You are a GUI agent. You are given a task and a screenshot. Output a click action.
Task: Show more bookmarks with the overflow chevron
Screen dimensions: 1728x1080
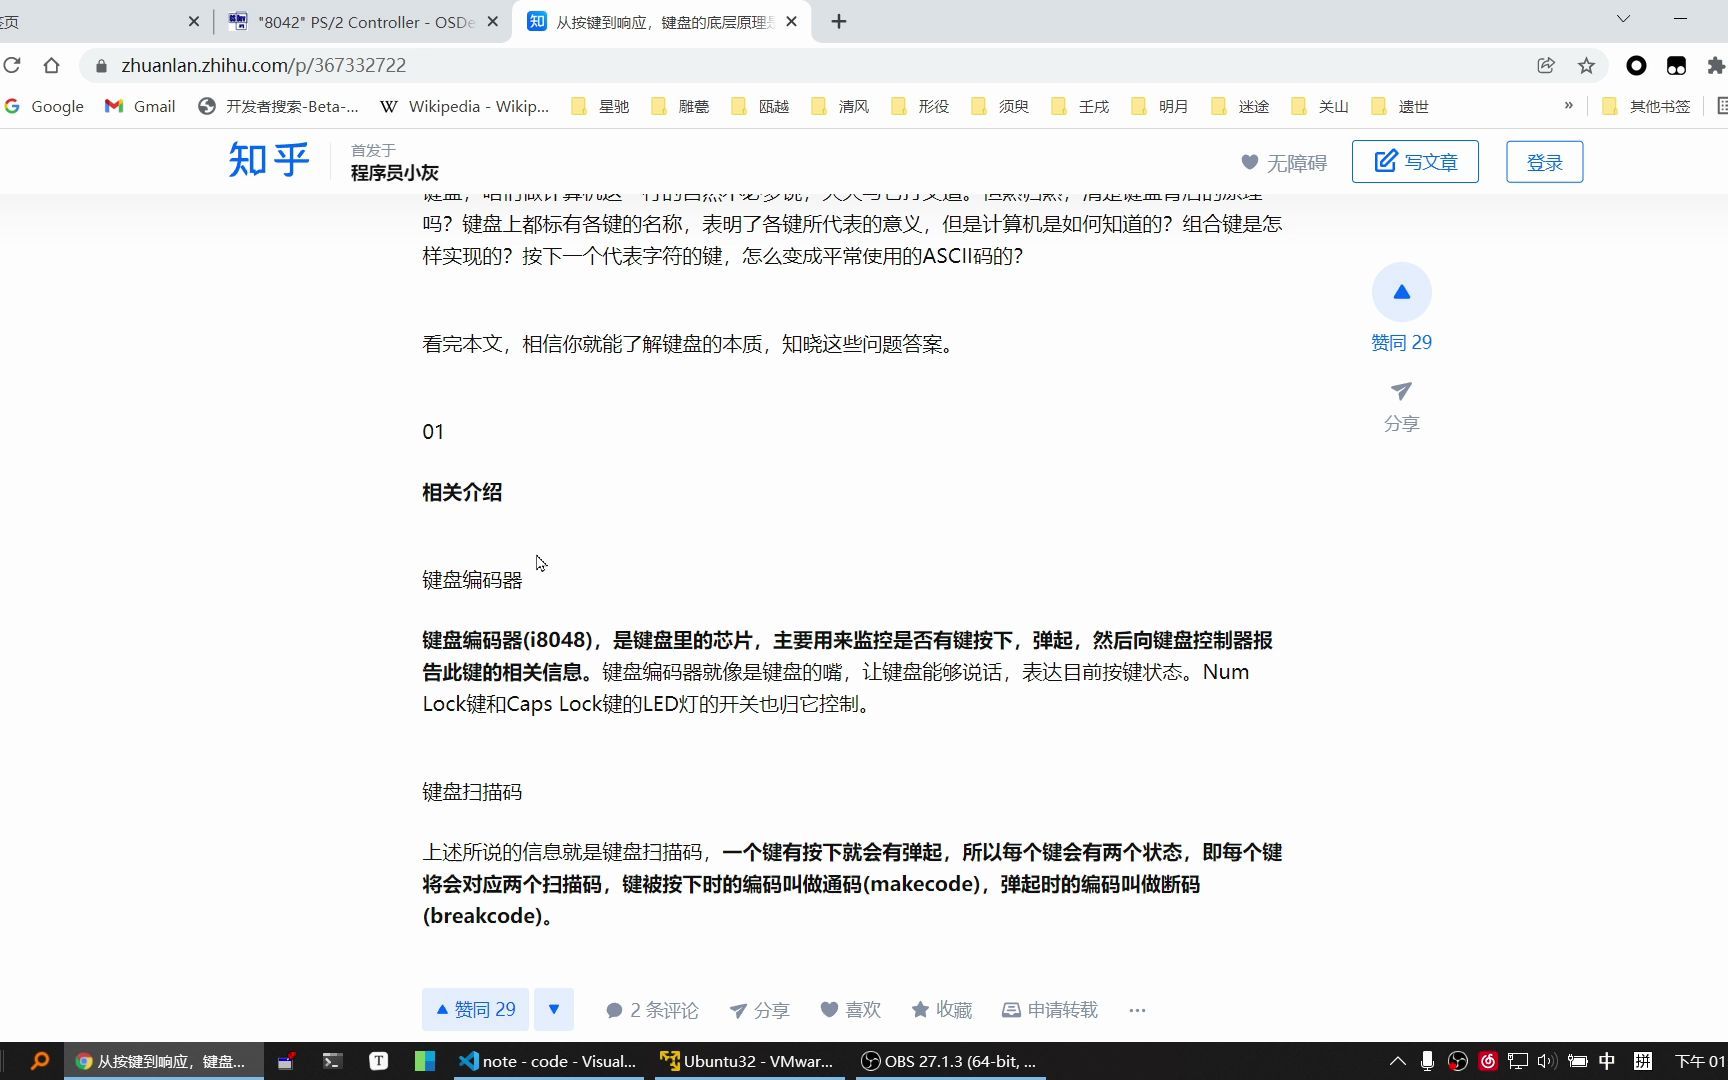pyautogui.click(x=1568, y=105)
